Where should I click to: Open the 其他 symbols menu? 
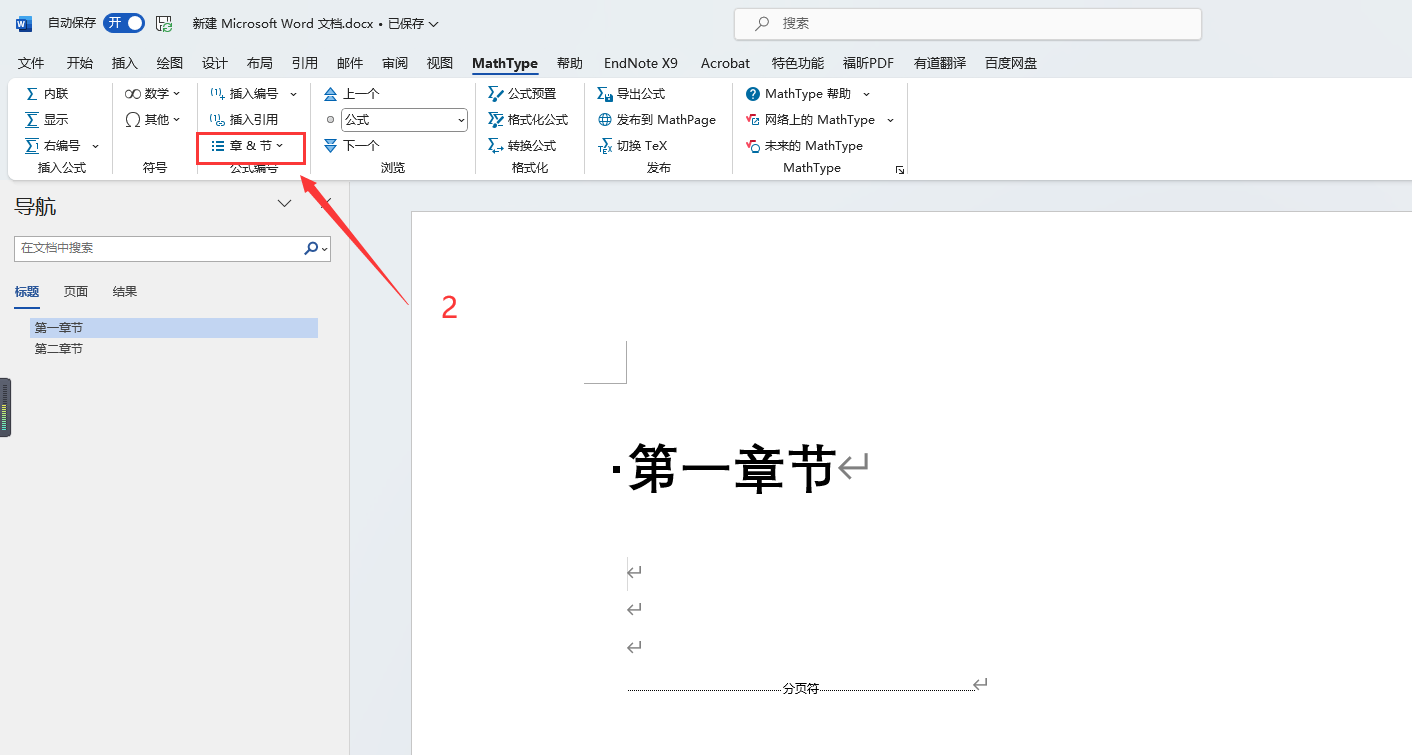(x=153, y=119)
